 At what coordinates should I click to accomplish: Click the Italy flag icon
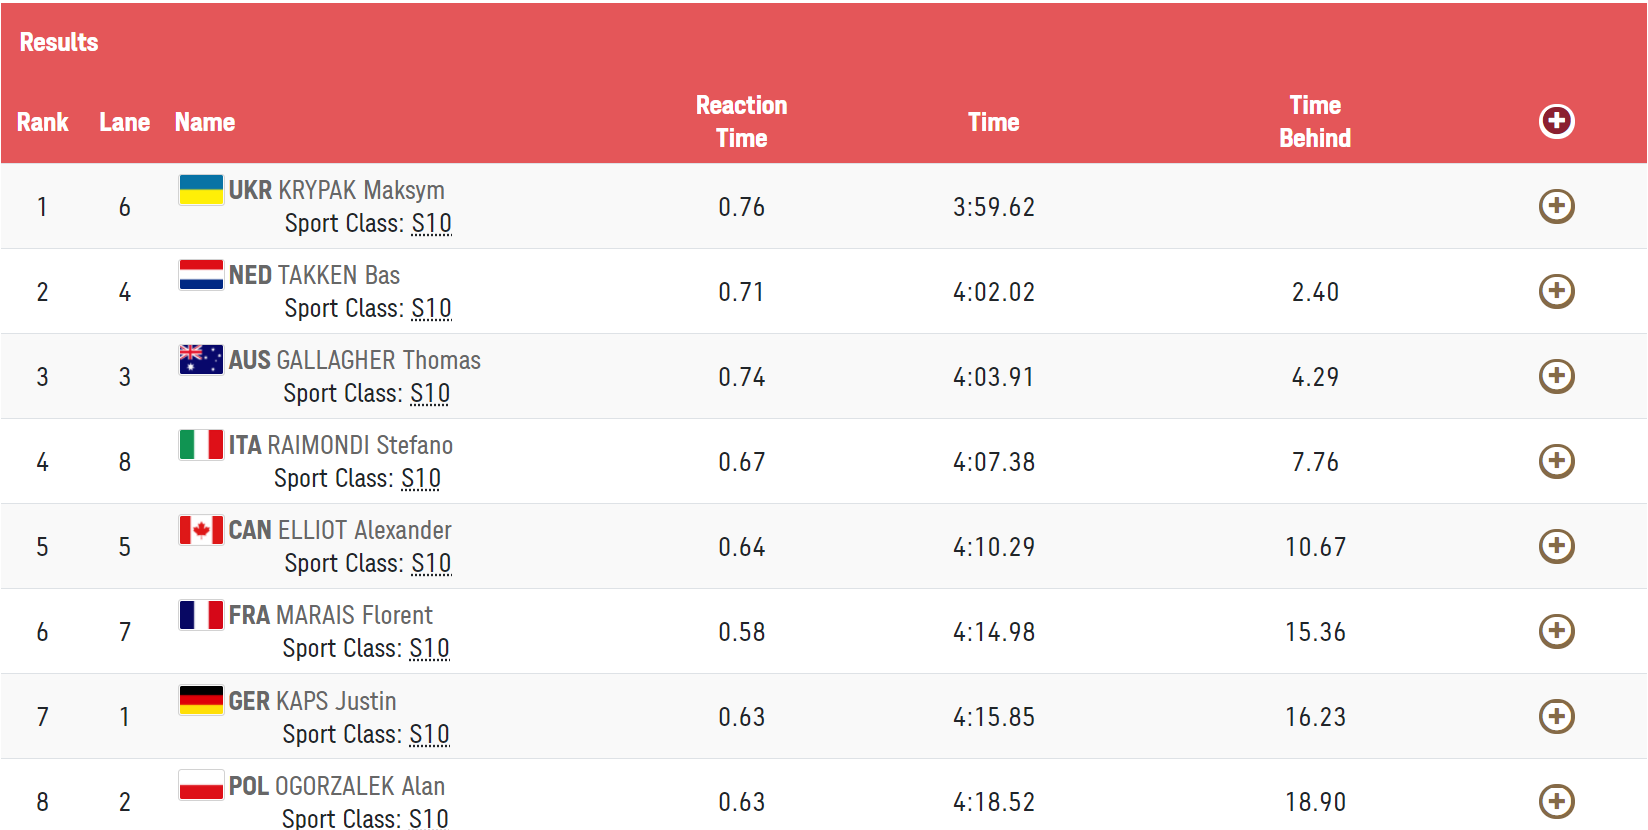click(201, 444)
